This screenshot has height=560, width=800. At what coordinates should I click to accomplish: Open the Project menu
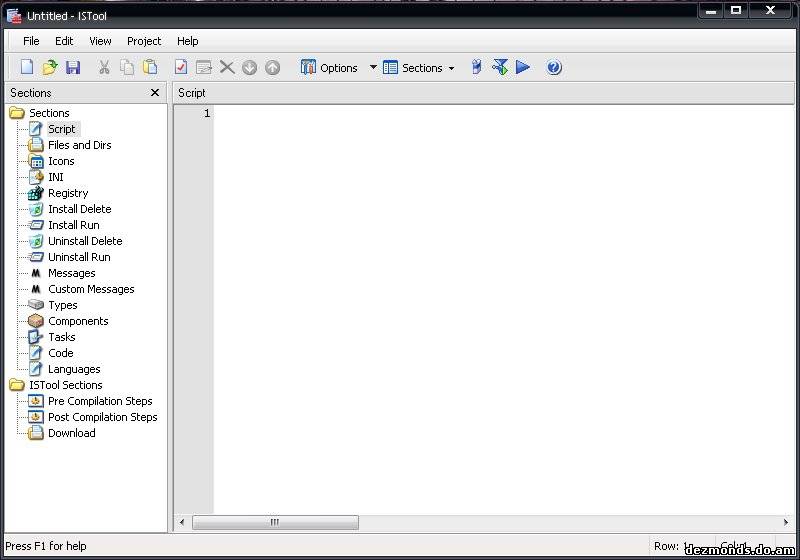click(144, 41)
